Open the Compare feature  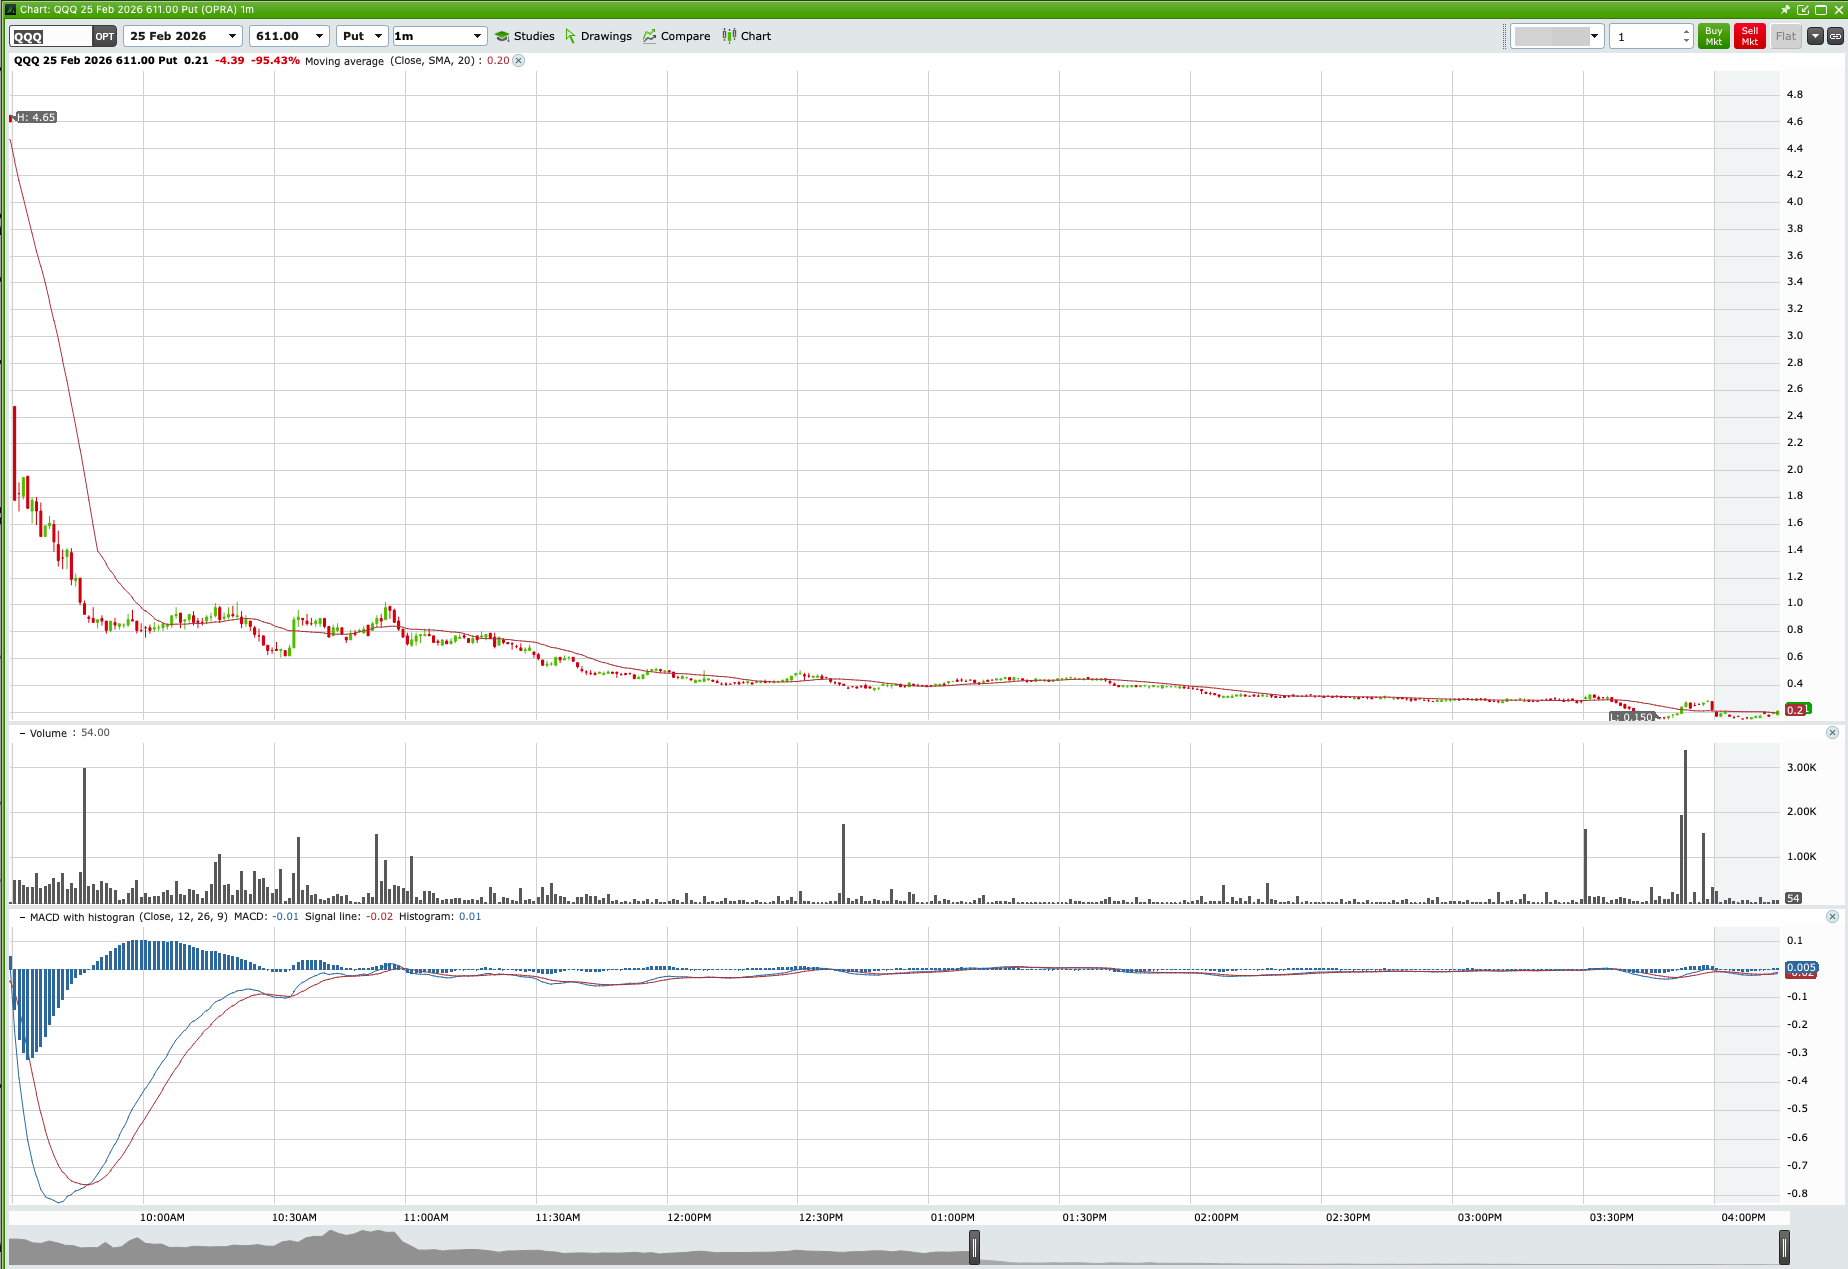677,35
